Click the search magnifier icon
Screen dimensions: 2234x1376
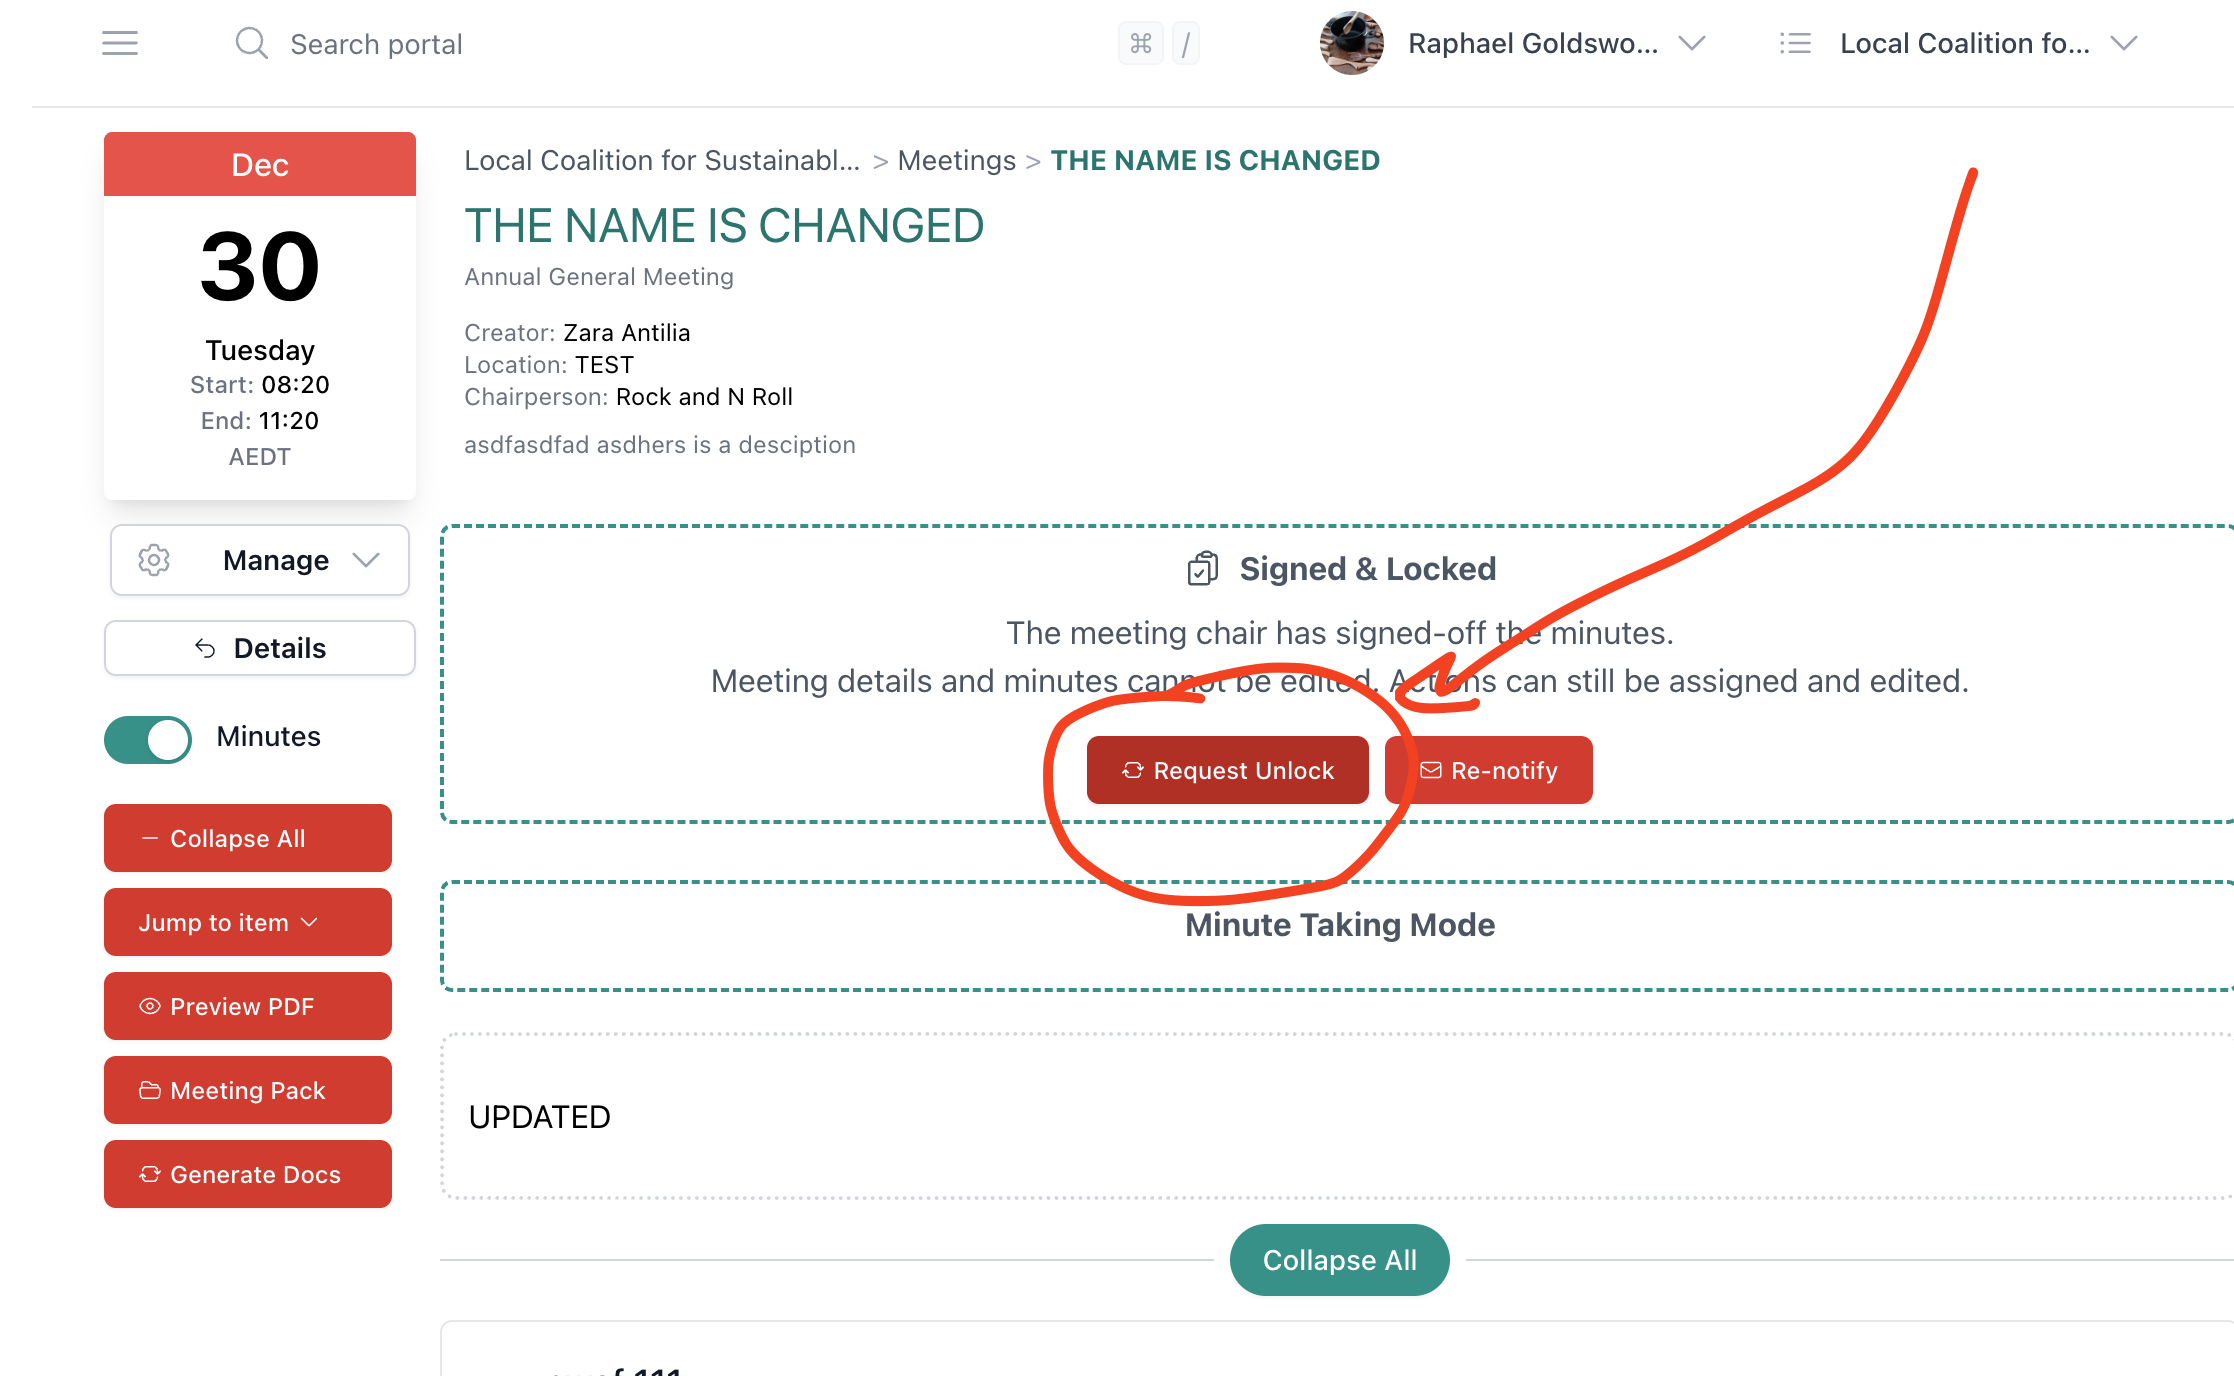[251, 43]
